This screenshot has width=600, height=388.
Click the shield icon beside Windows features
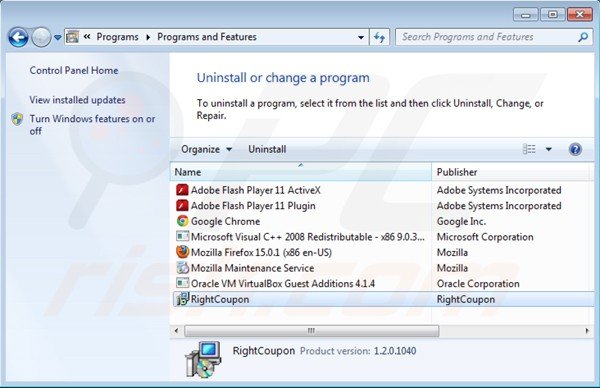17,119
